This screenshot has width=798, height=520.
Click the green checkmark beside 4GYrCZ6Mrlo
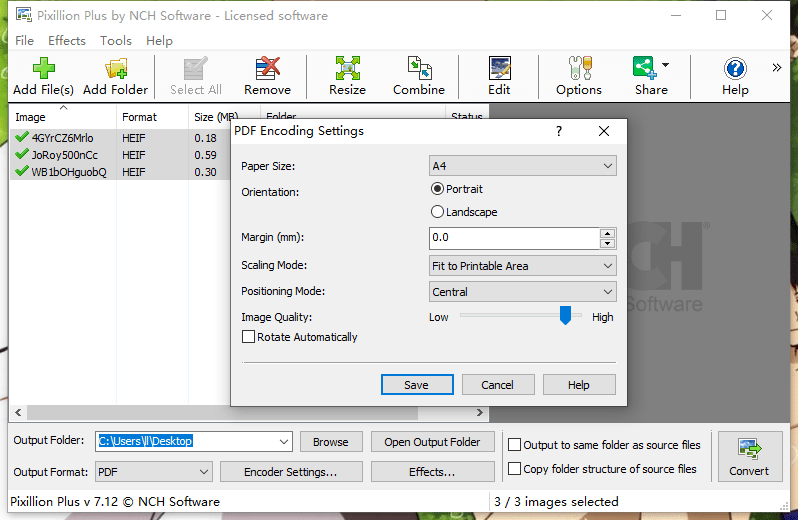[22, 137]
